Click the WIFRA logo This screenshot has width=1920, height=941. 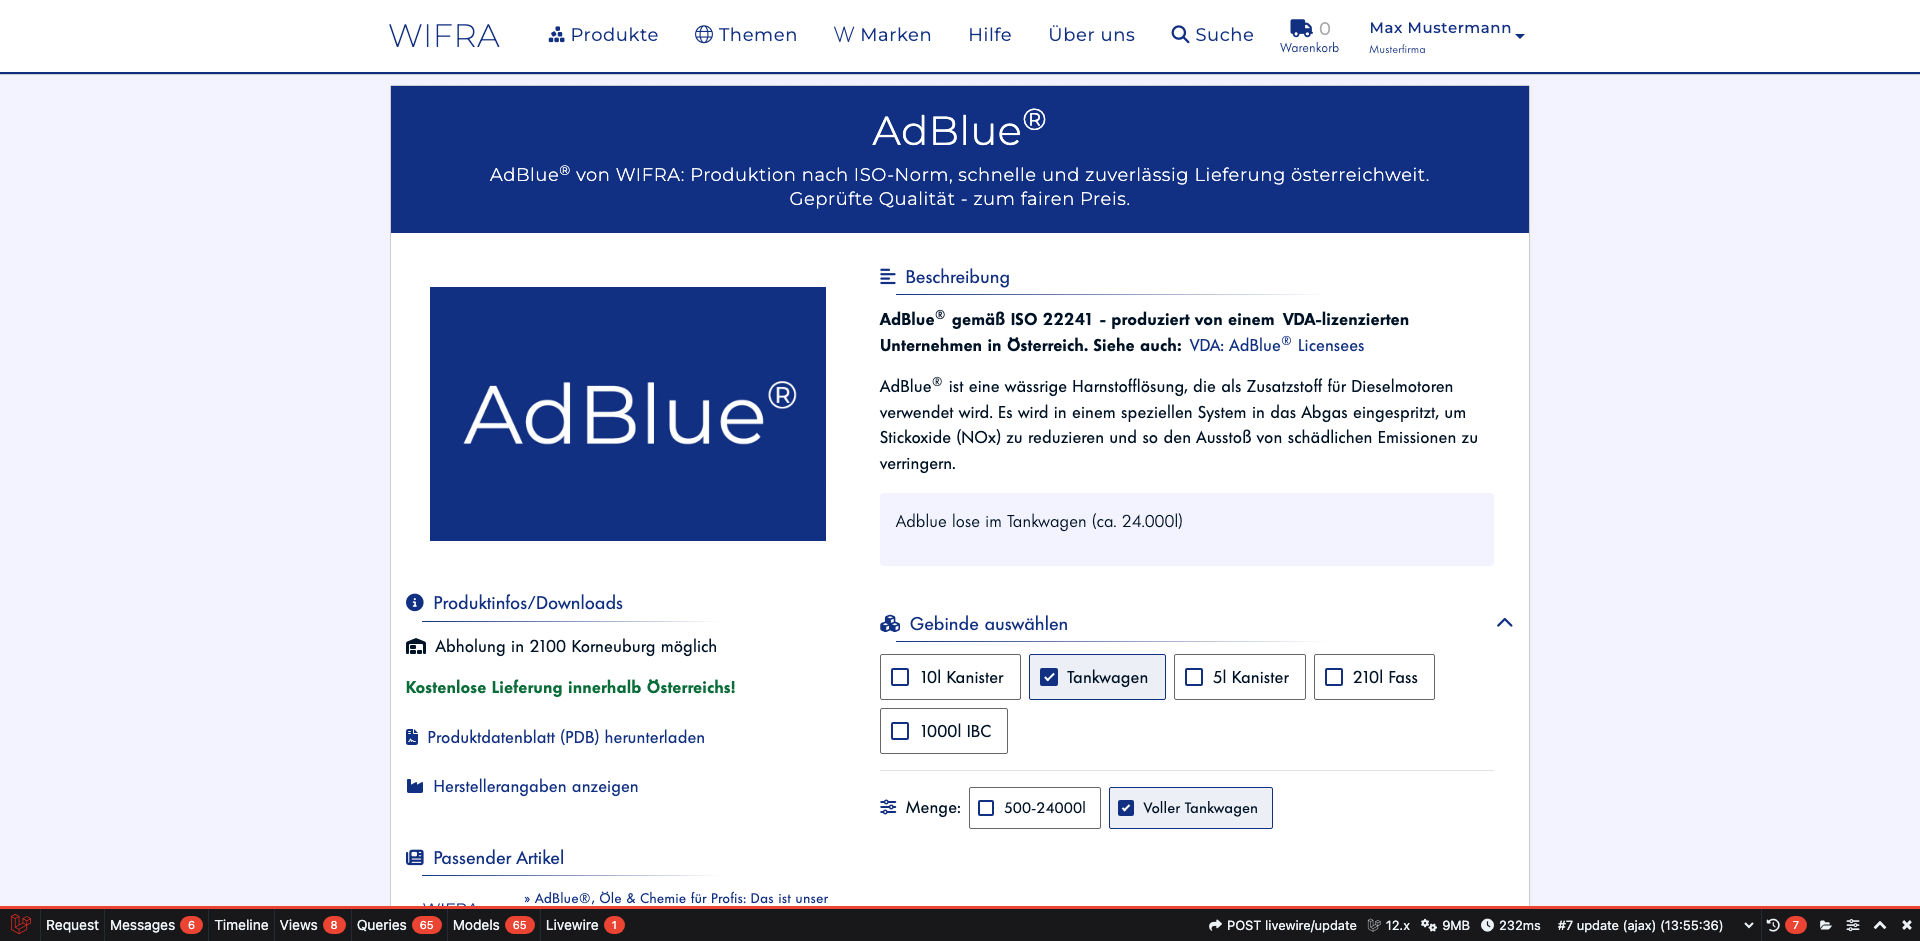click(x=444, y=36)
